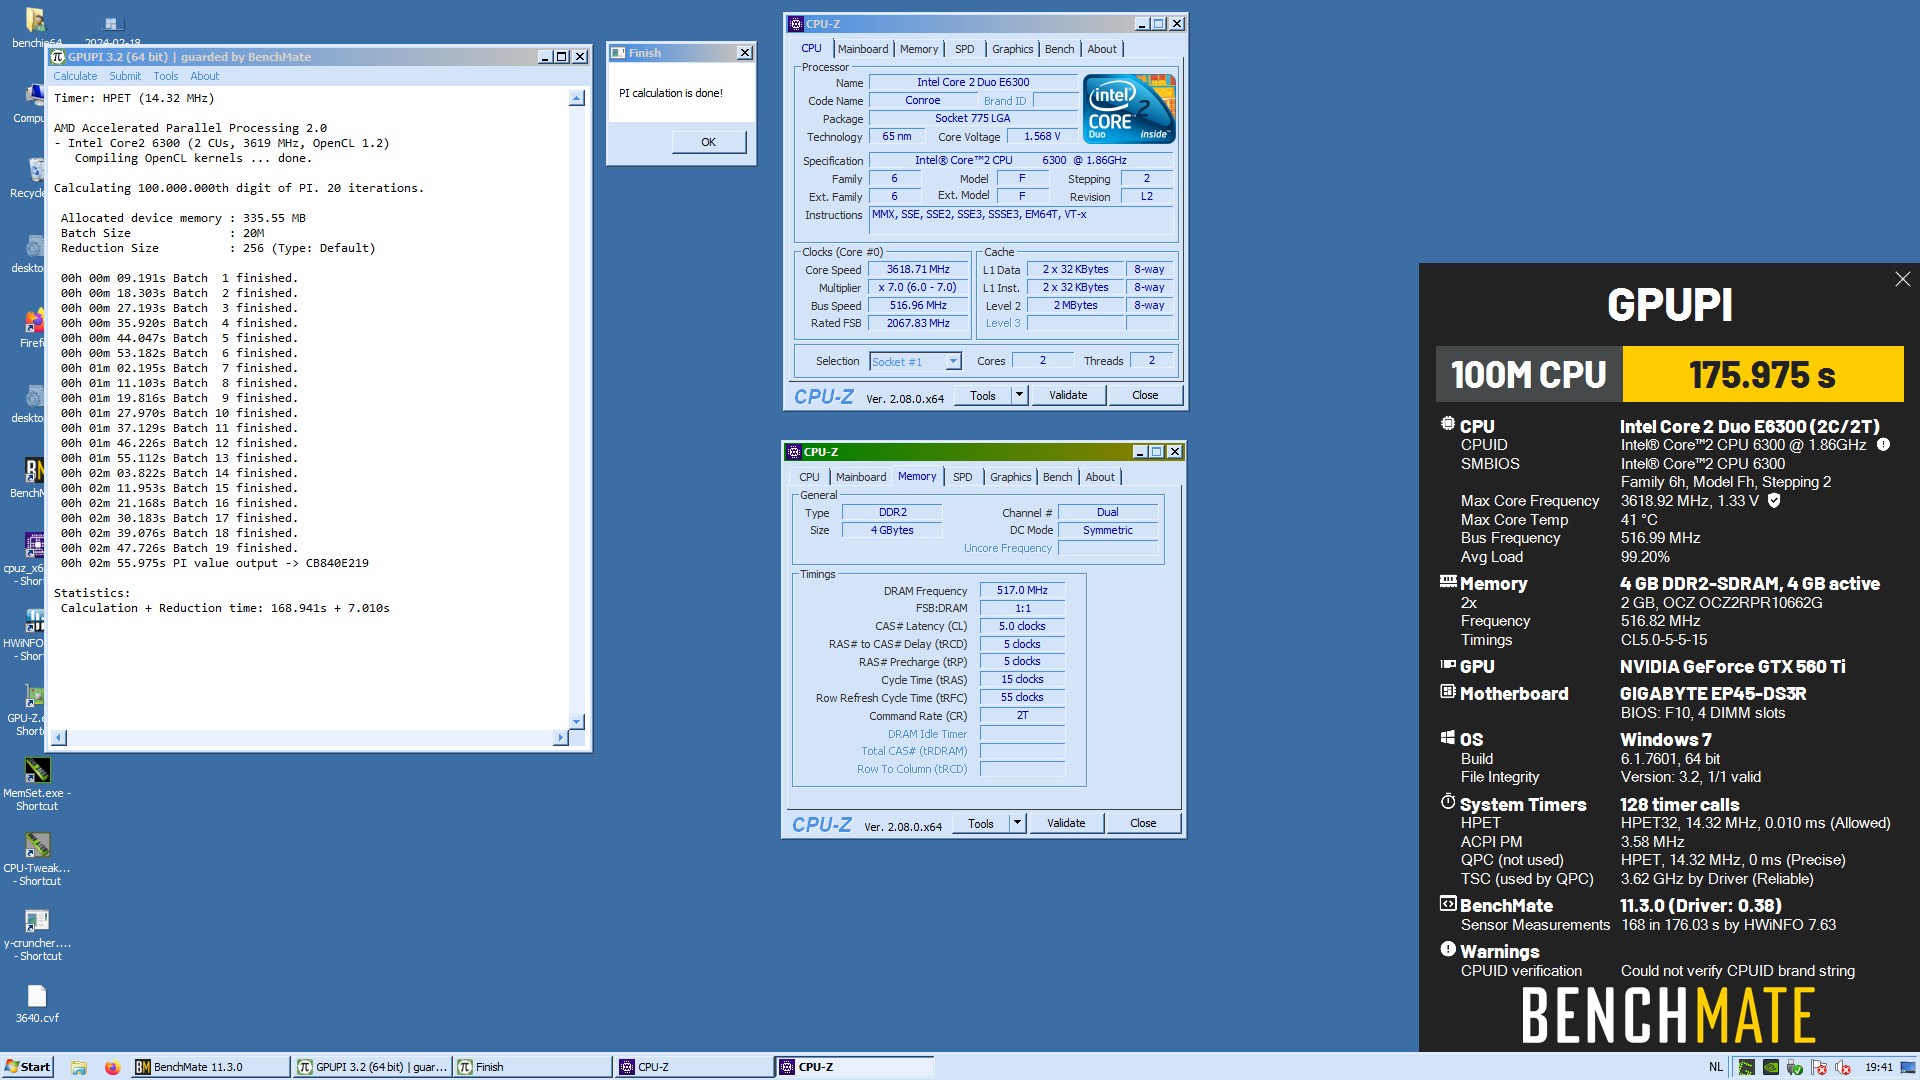Viewport: 1920px width, 1080px height.
Task: Open About tab in the top CPU-Z window
Action: click(x=1102, y=49)
